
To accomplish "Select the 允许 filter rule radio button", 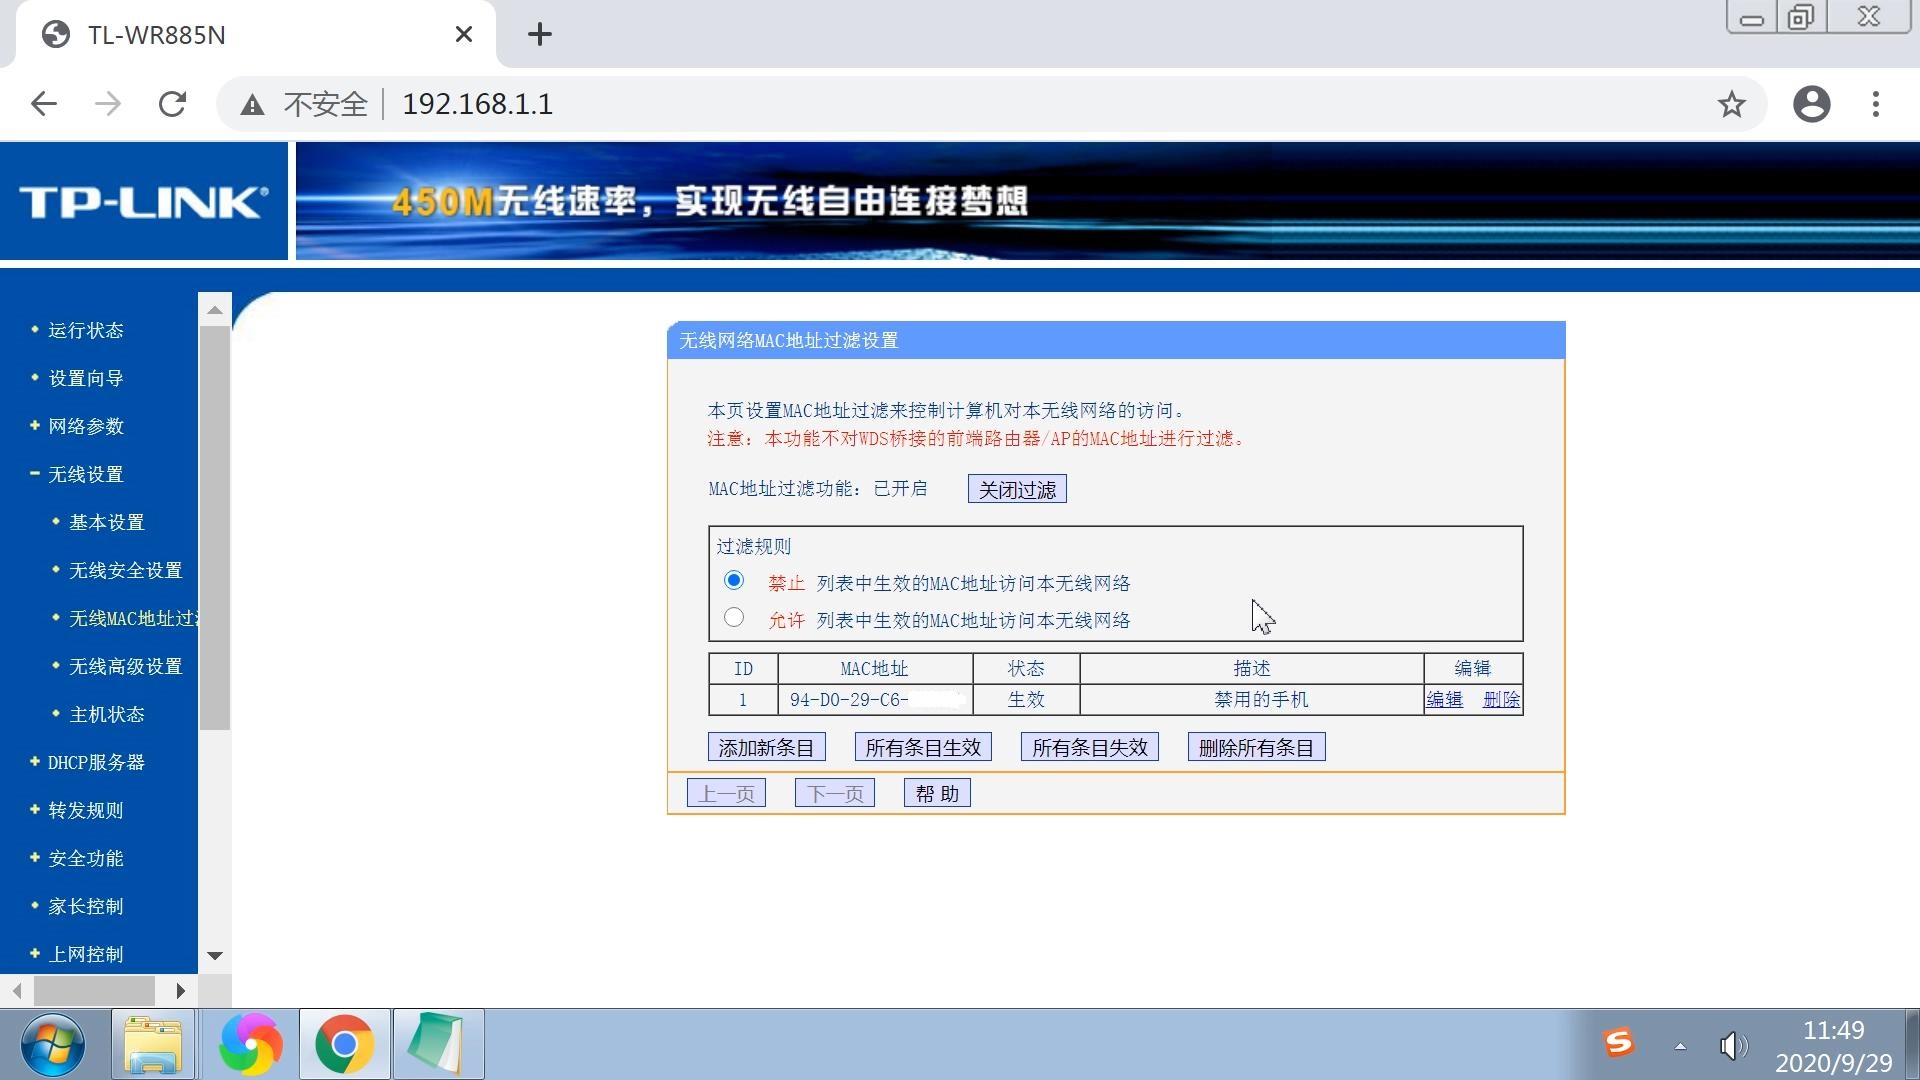I will [x=735, y=616].
